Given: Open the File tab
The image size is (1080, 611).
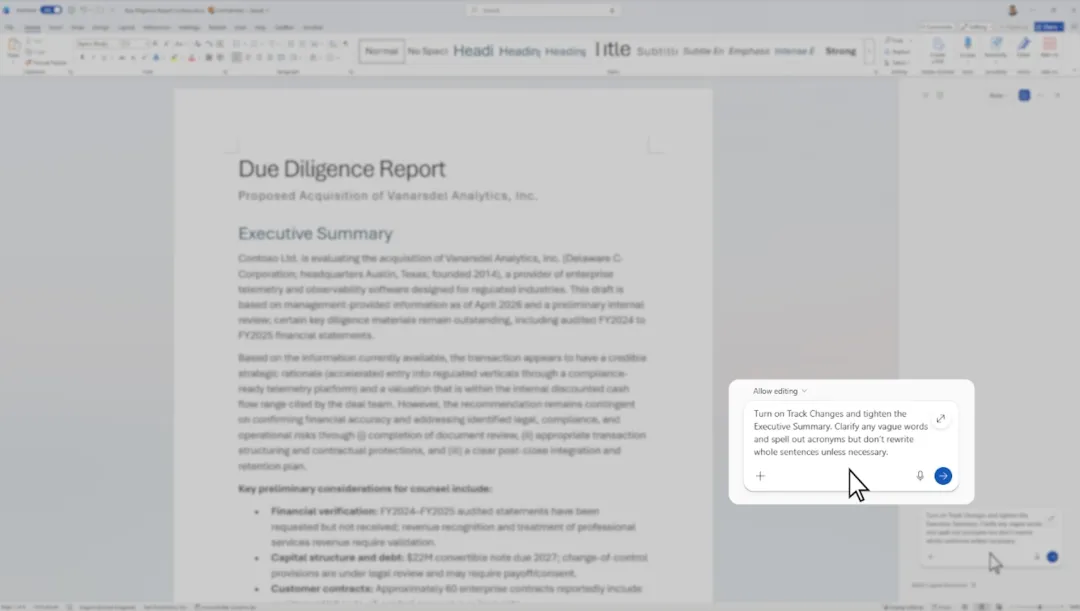Looking at the screenshot, I should click(9, 28).
